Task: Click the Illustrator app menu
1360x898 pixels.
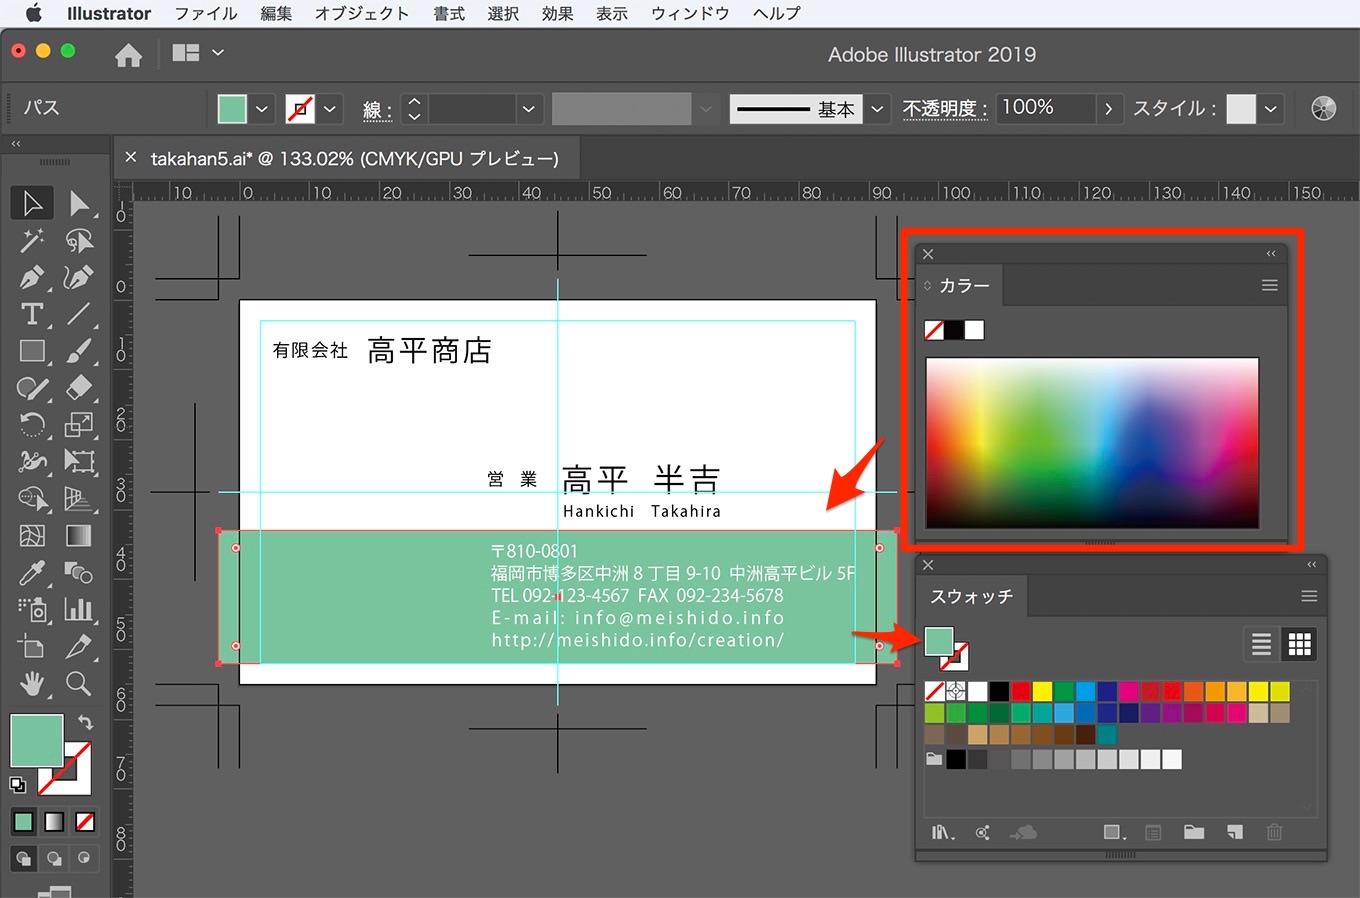Action: tap(109, 14)
